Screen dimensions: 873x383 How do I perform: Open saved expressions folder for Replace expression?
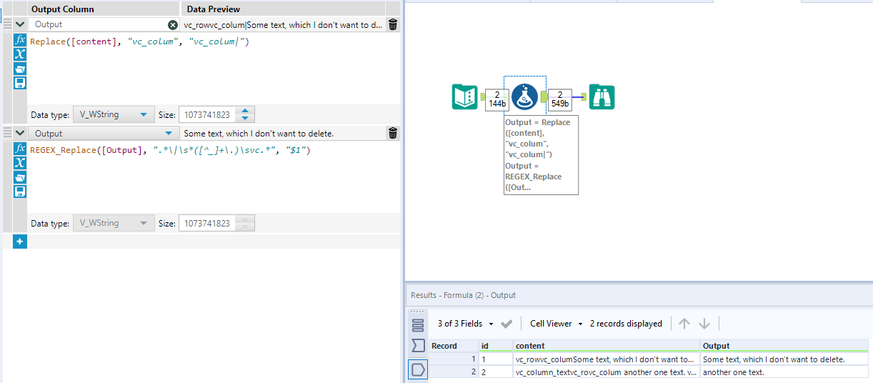20,69
